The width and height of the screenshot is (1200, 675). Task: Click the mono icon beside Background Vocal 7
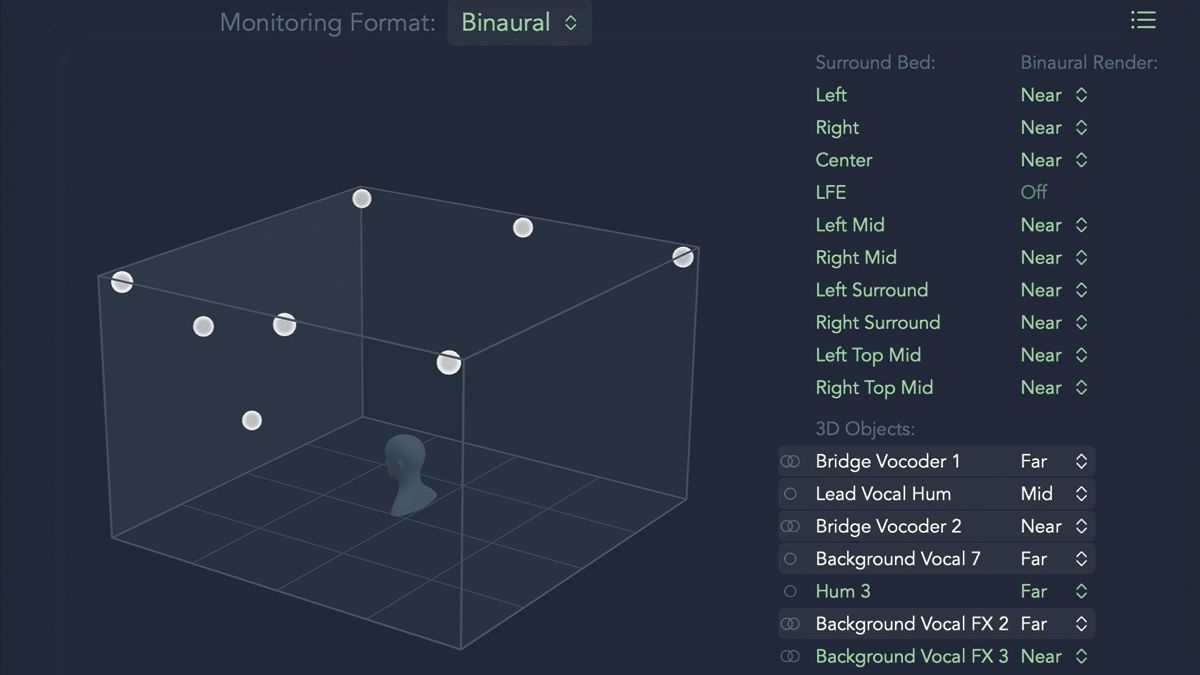(x=790, y=559)
